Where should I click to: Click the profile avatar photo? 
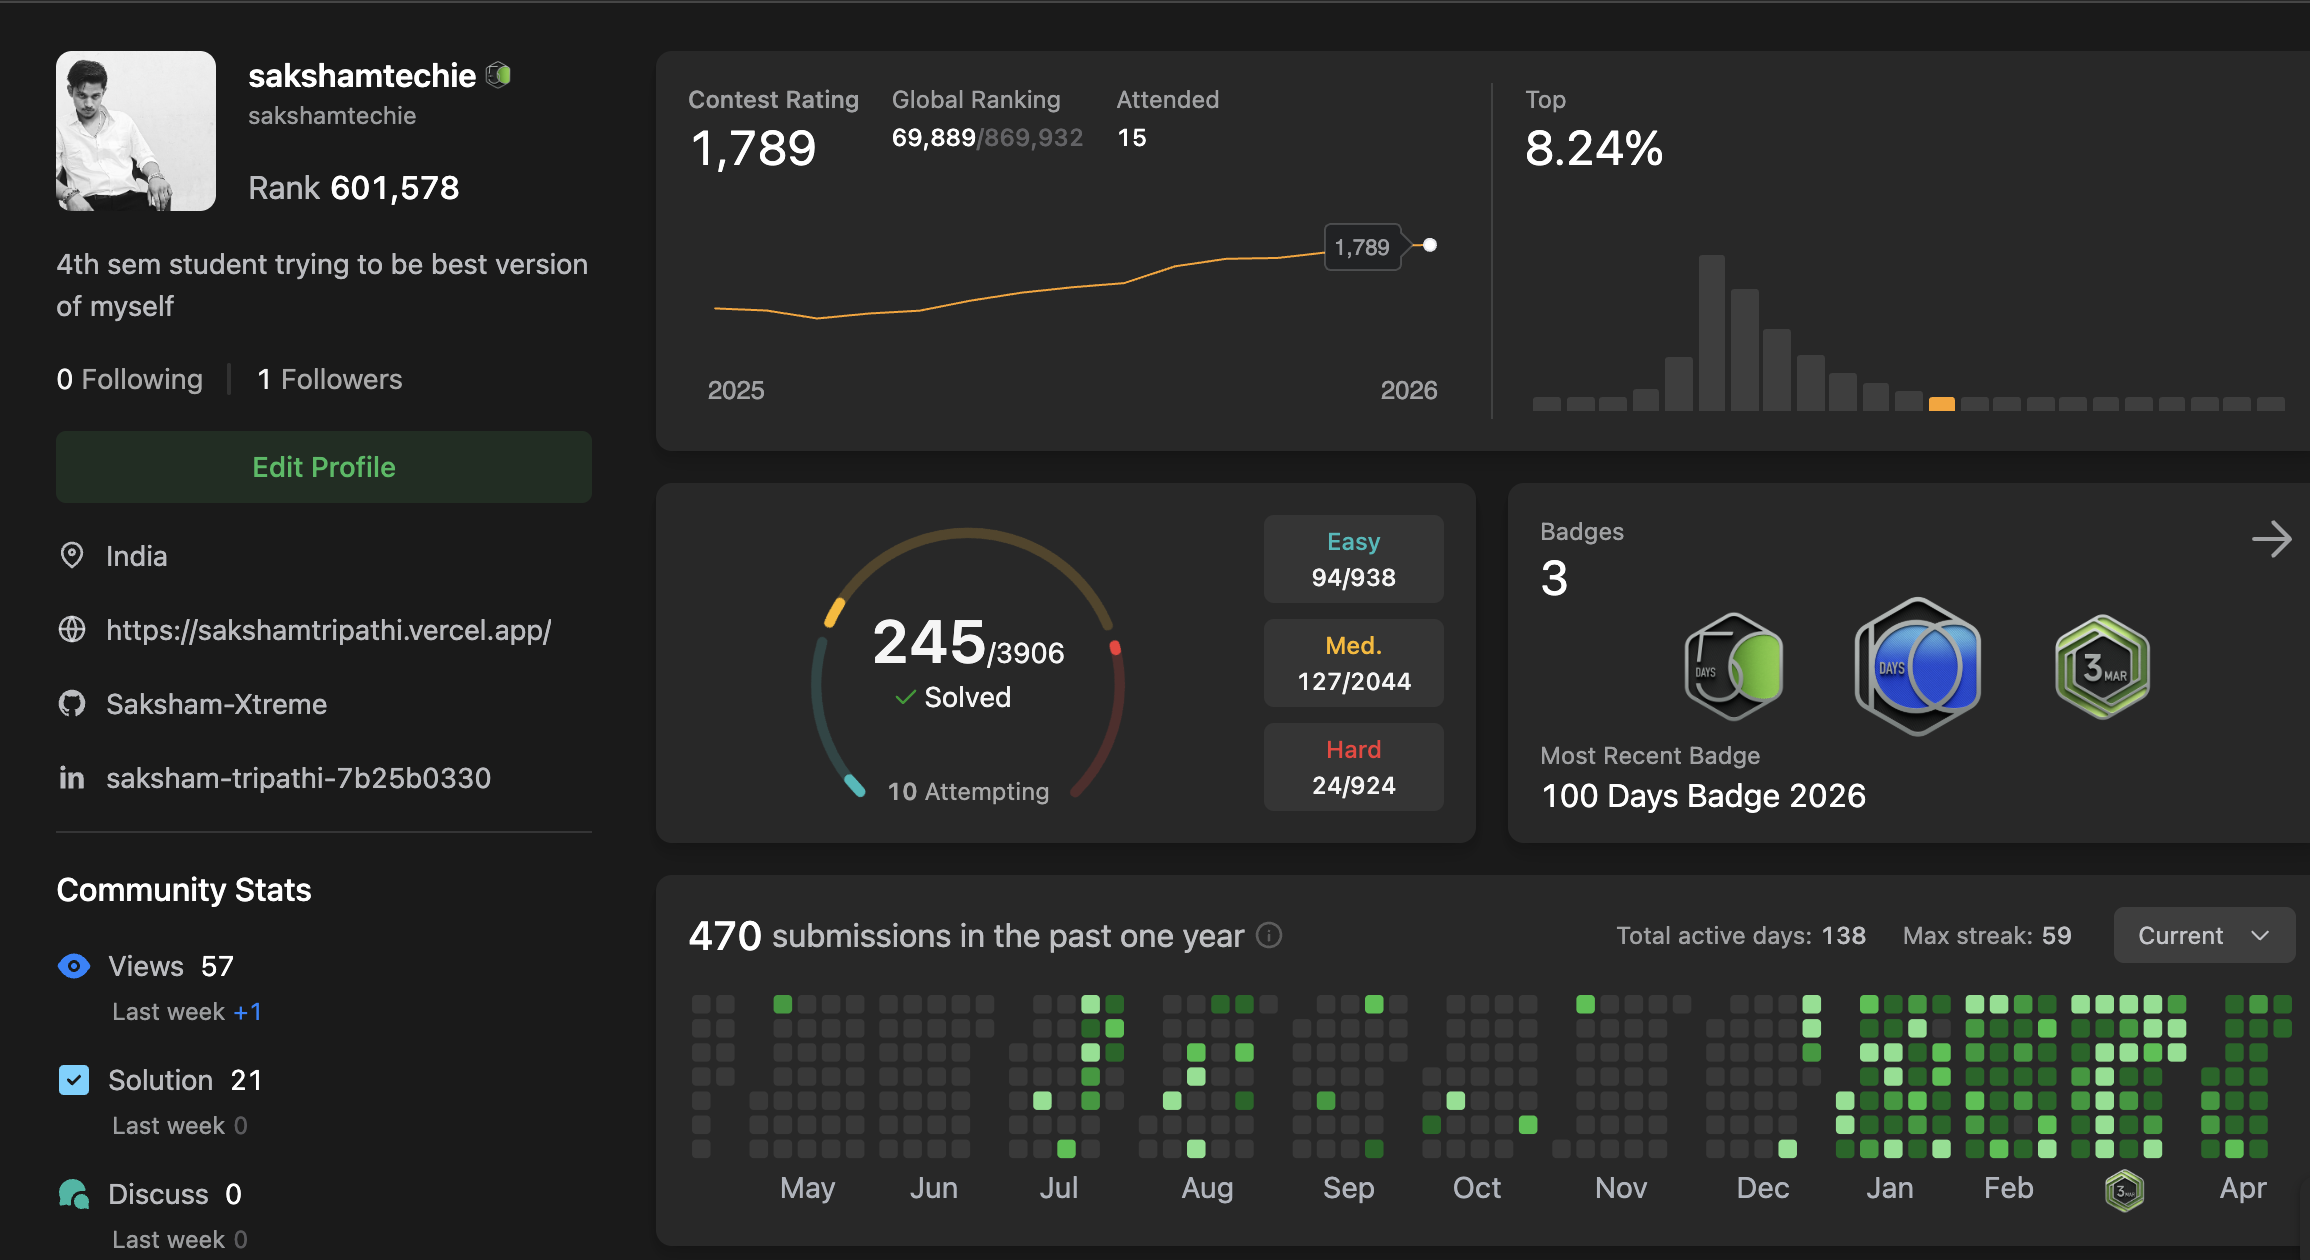[136, 131]
